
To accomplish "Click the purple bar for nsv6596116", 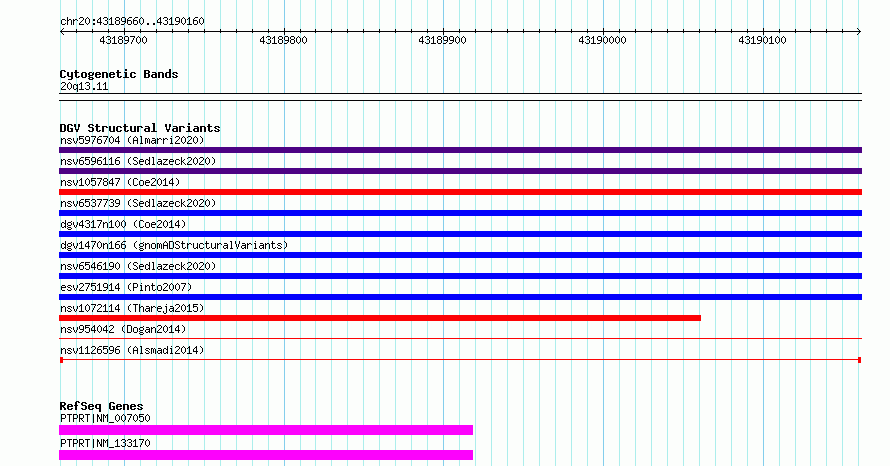I will (460, 171).
